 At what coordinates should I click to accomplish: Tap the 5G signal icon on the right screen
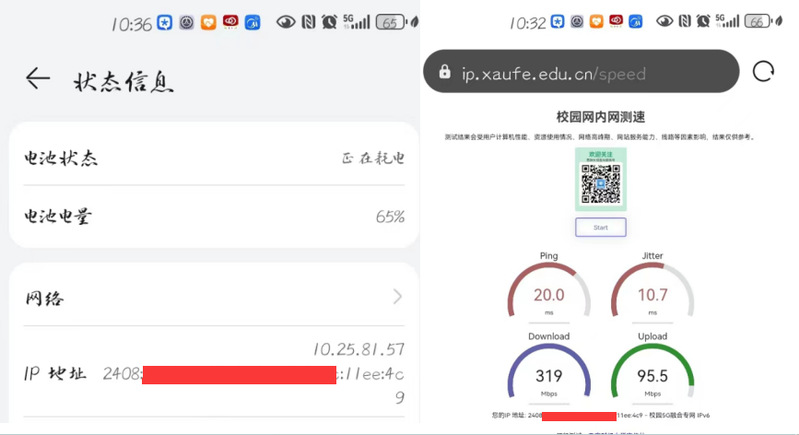coord(727,20)
